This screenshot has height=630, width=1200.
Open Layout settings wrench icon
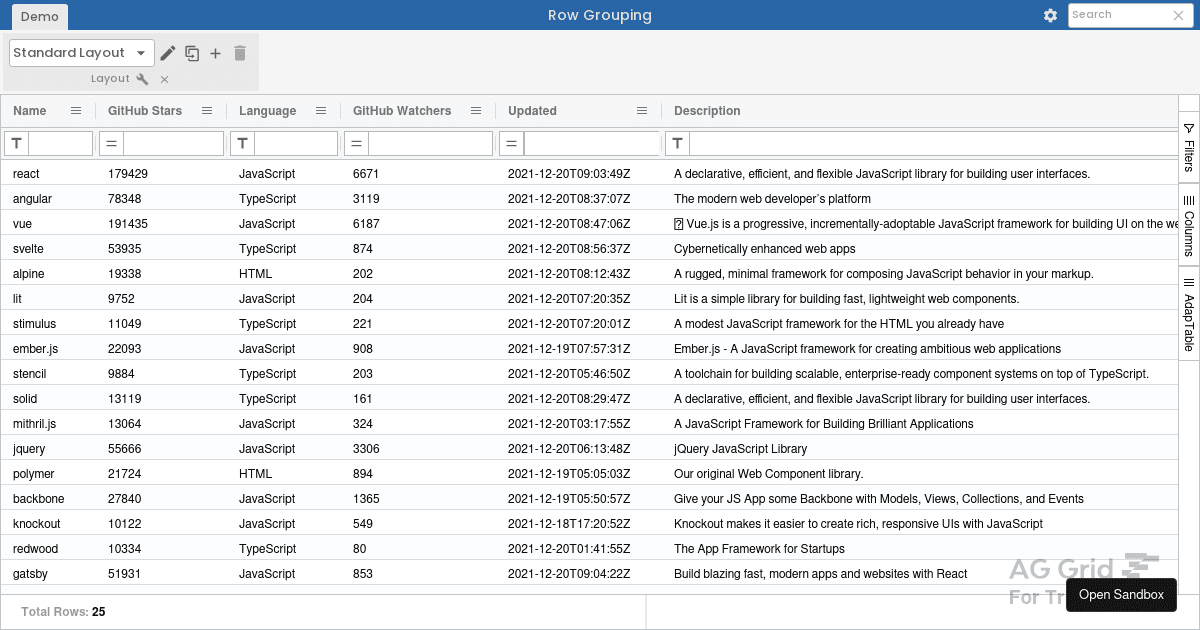142,79
